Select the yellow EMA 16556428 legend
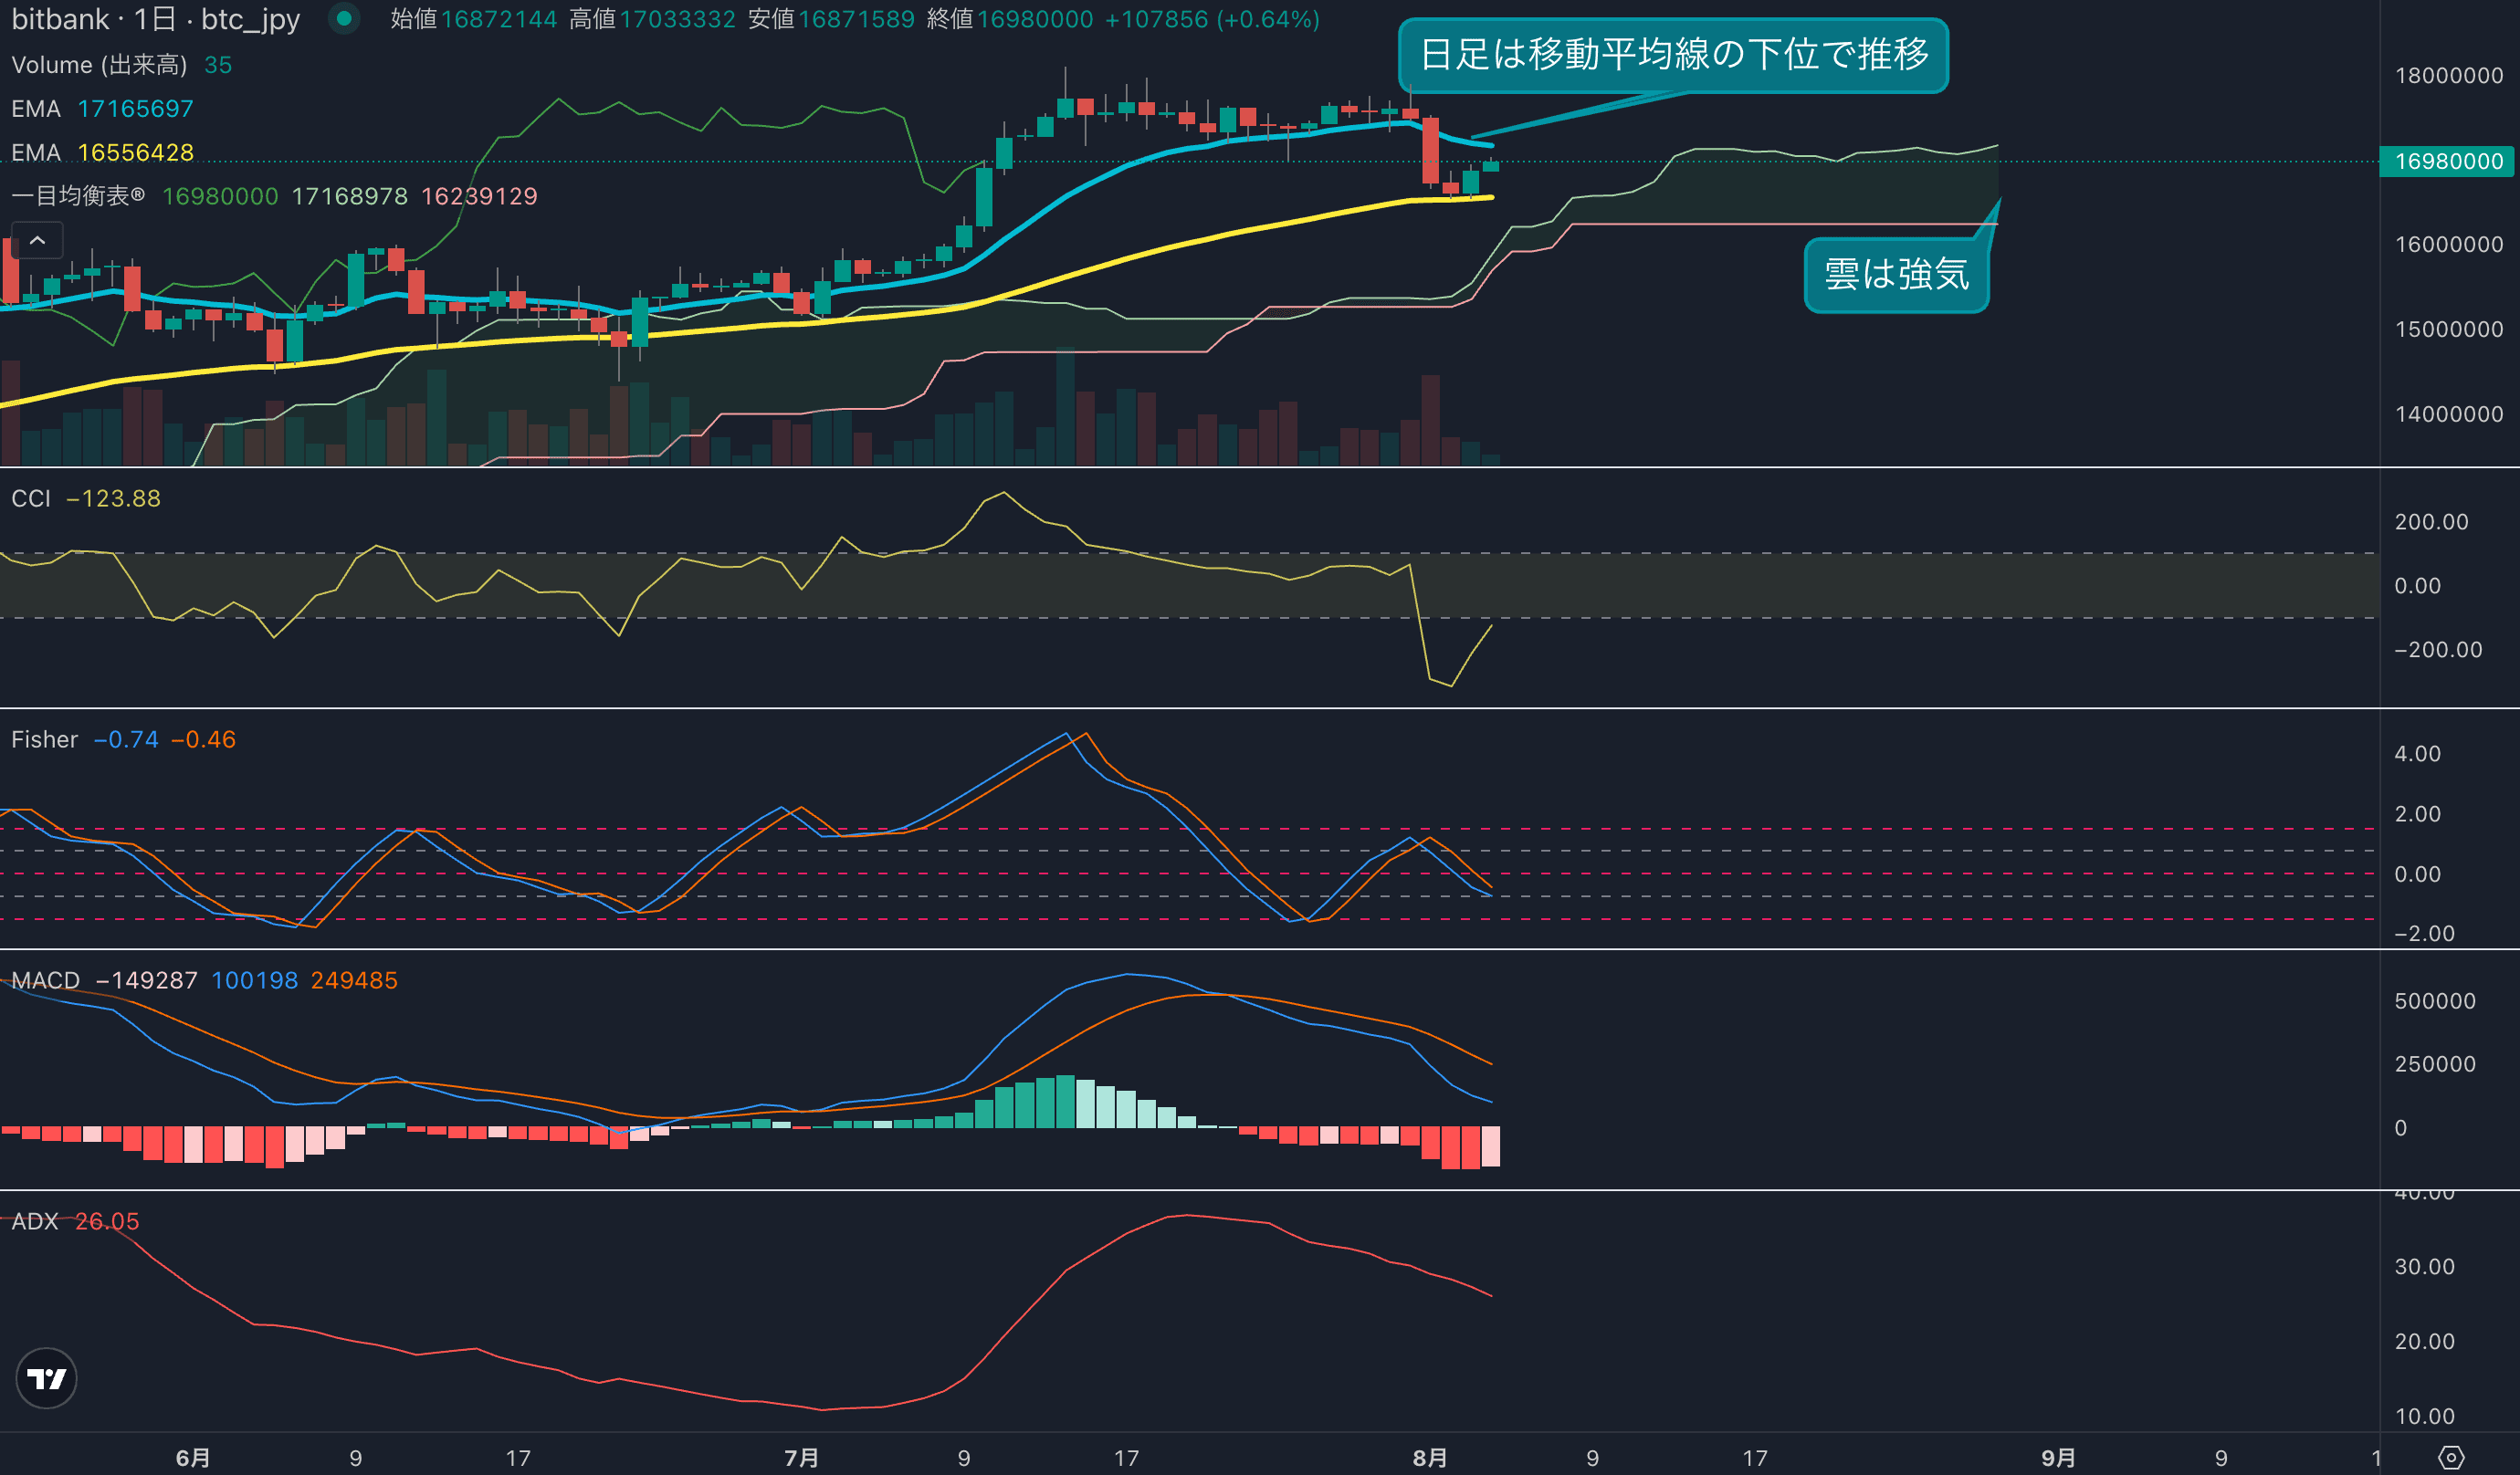Viewport: 2520px width, 1475px height. (x=102, y=153)
